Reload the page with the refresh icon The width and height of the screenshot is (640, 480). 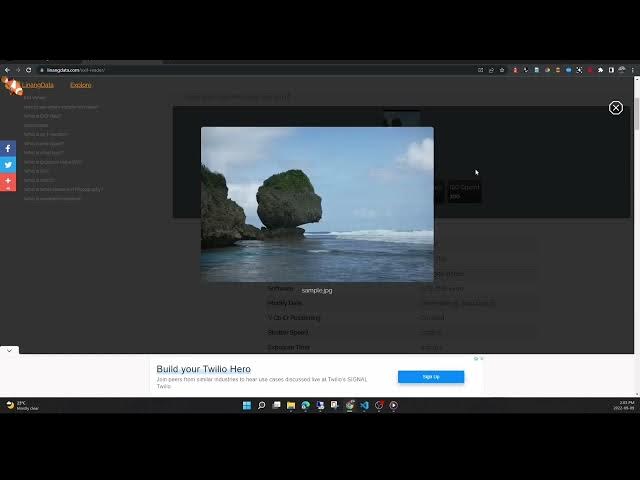29,70
